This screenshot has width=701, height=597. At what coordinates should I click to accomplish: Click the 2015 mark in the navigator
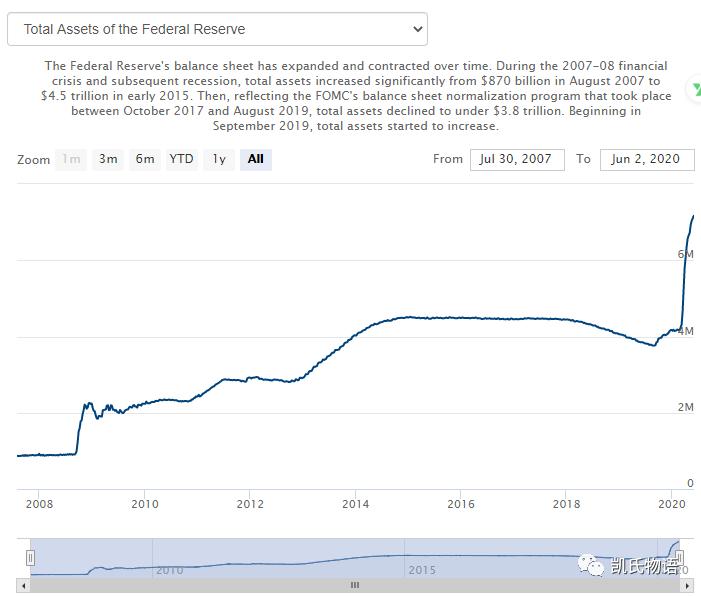click(422, 570)
